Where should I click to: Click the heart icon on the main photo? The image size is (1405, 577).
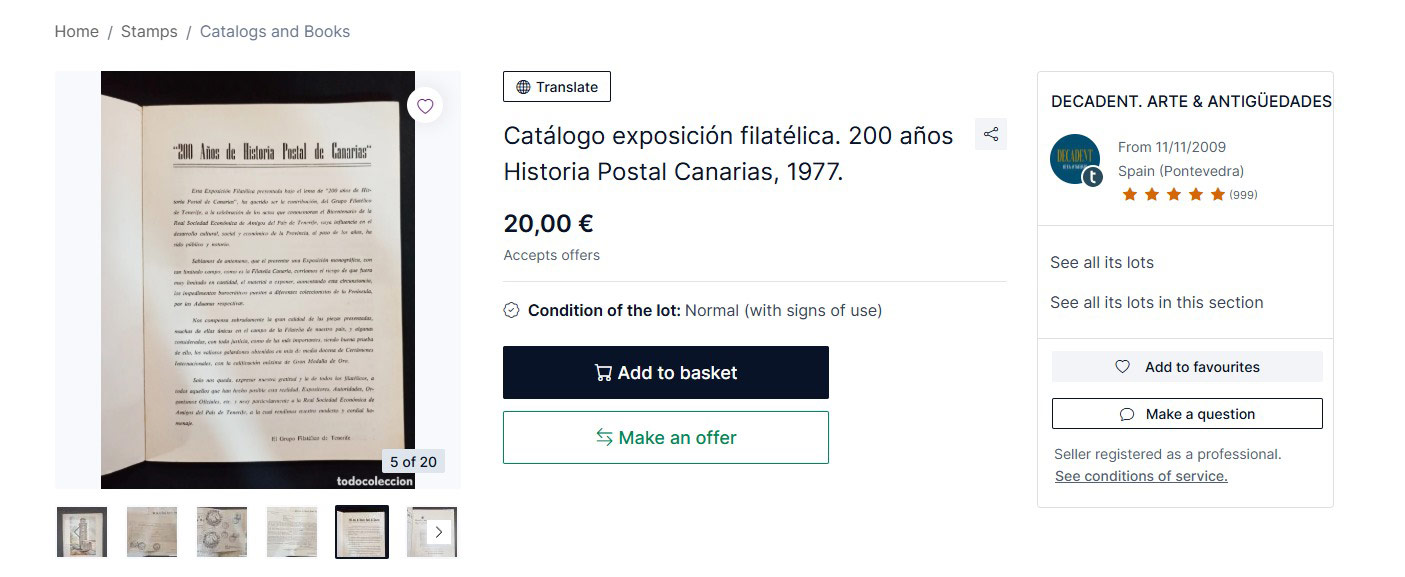click(x=425, y=106)
